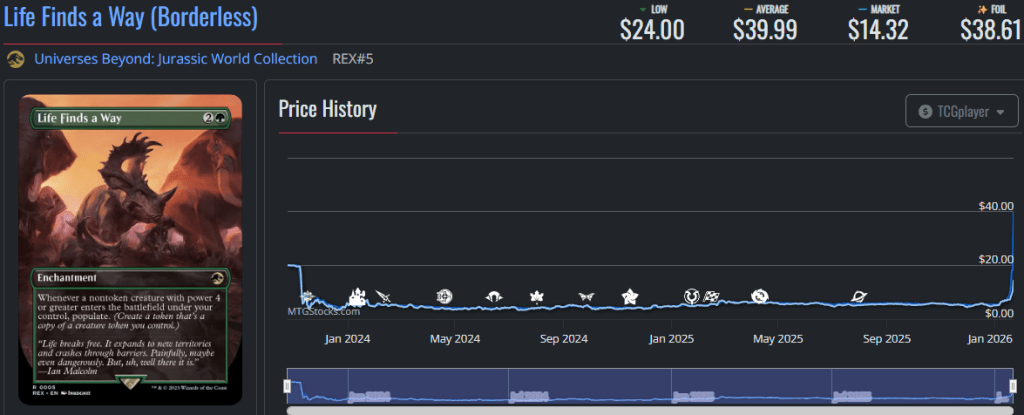Click the butterfly set icon on price chart
1024x415 pixels.
(586, 296)
